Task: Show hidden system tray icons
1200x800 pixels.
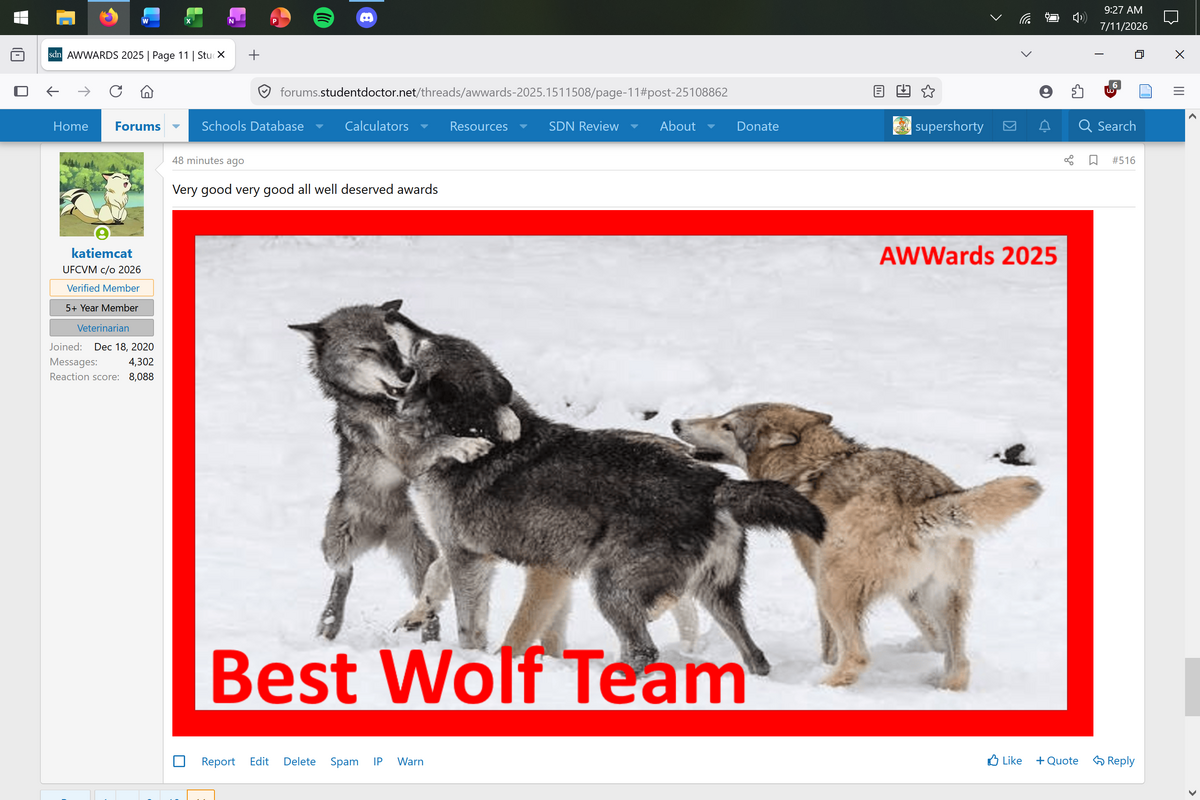Action: tap(995, 18)
